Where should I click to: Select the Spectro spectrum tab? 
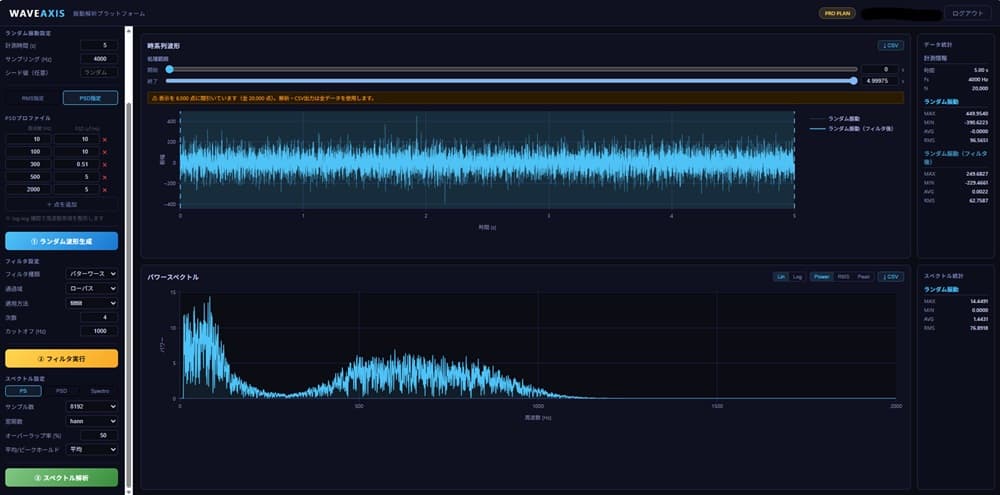tap(99, 391)
